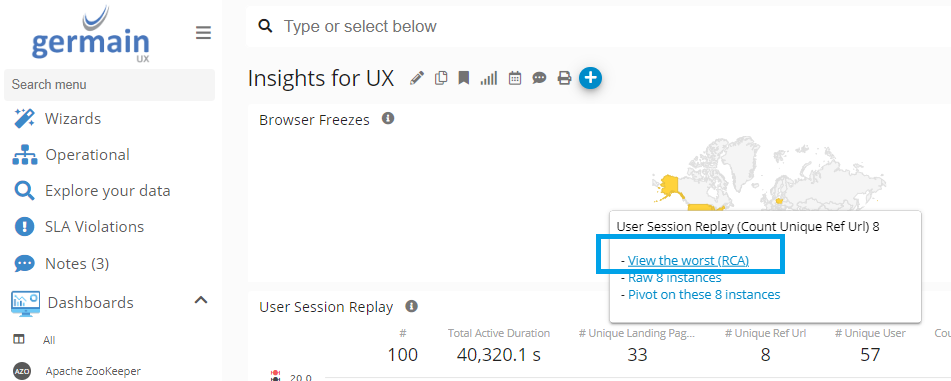Show User Session Replay info icon
This screenshot has height=381, width=951.
pyautogui.click(x=411, y=306)
